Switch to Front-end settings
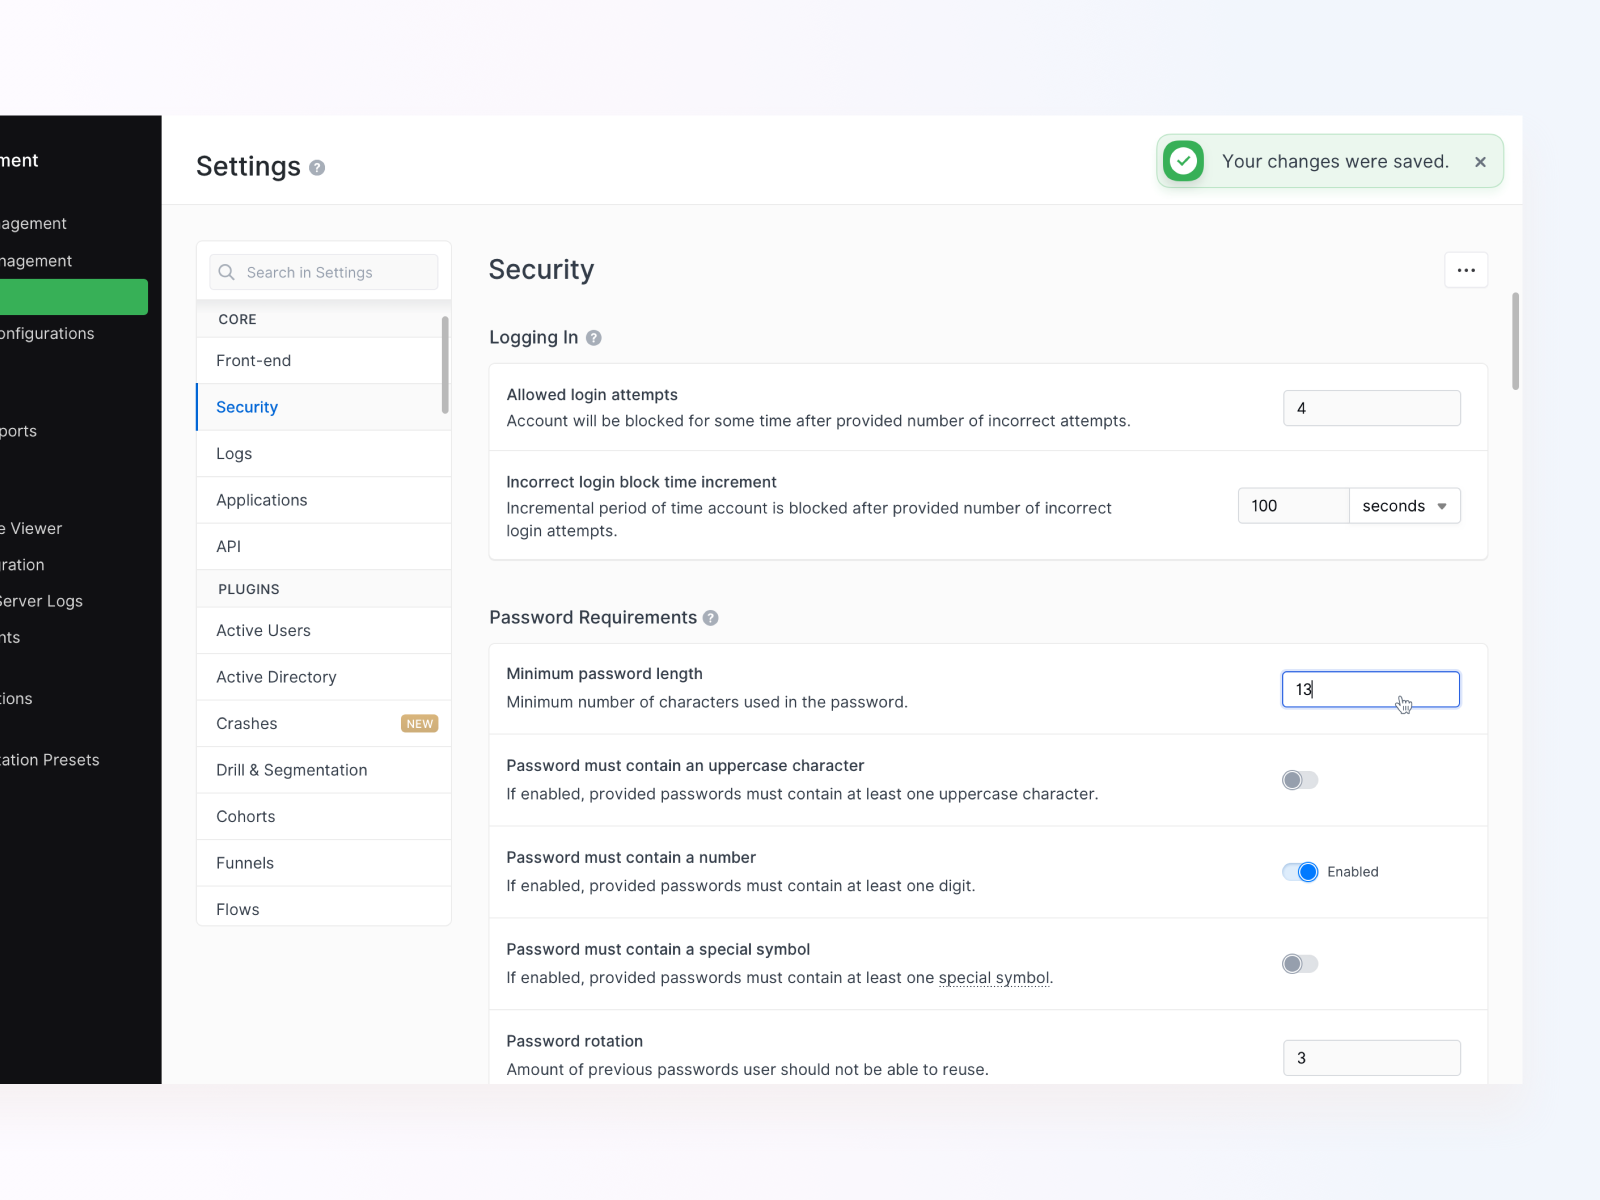This screenshot has height=1200, width=1600. (253, 360)
